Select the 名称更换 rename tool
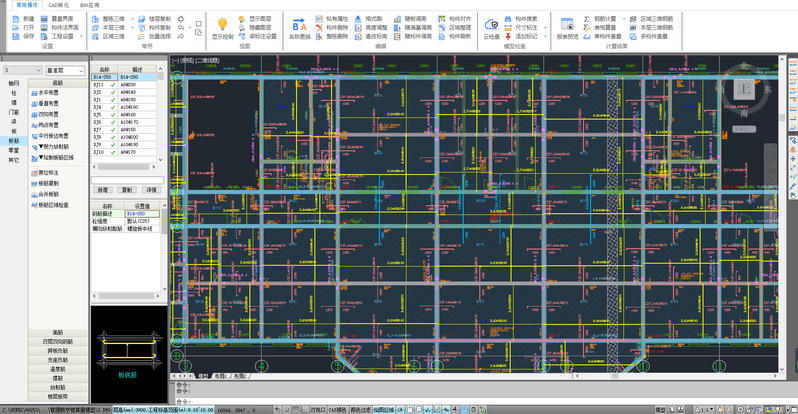The image size is (798, 414). pyautogui.click(x=299, y=24)
